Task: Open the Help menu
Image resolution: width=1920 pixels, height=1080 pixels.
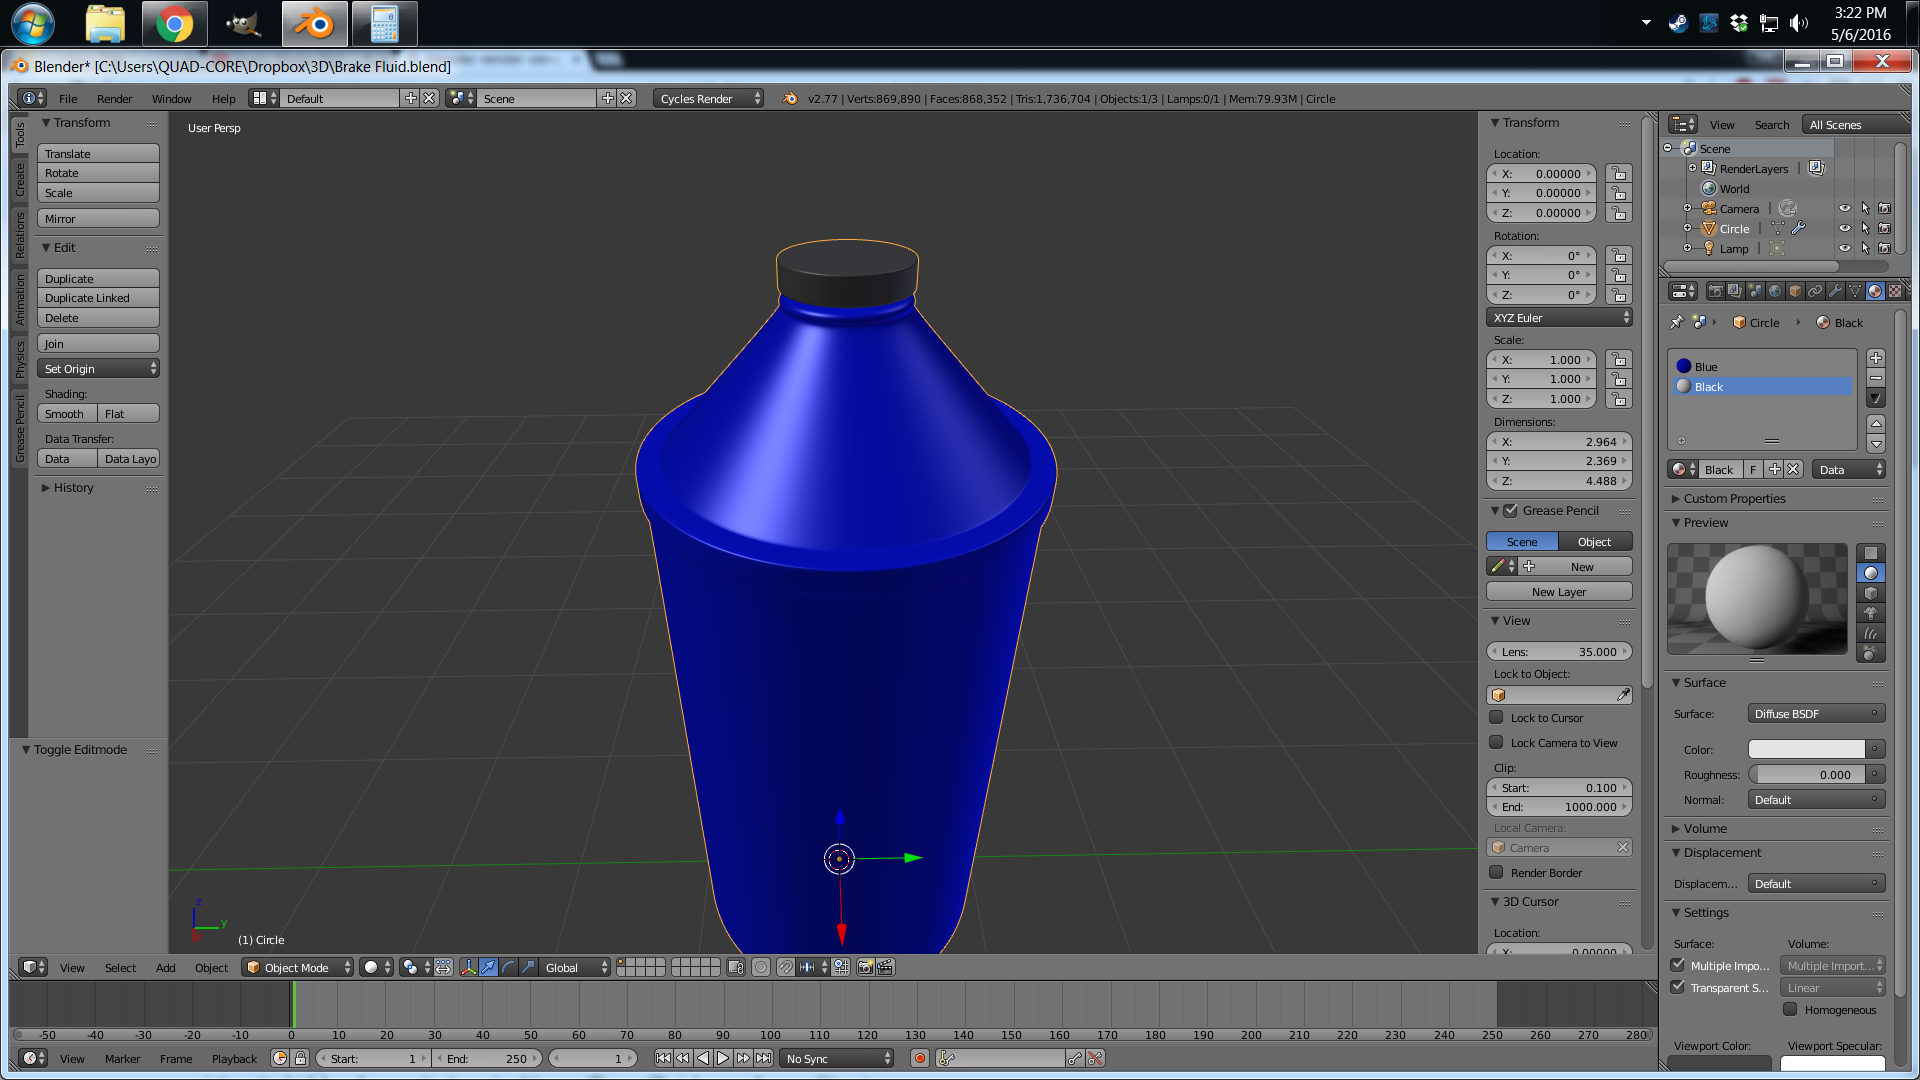Action: point(223,98)
